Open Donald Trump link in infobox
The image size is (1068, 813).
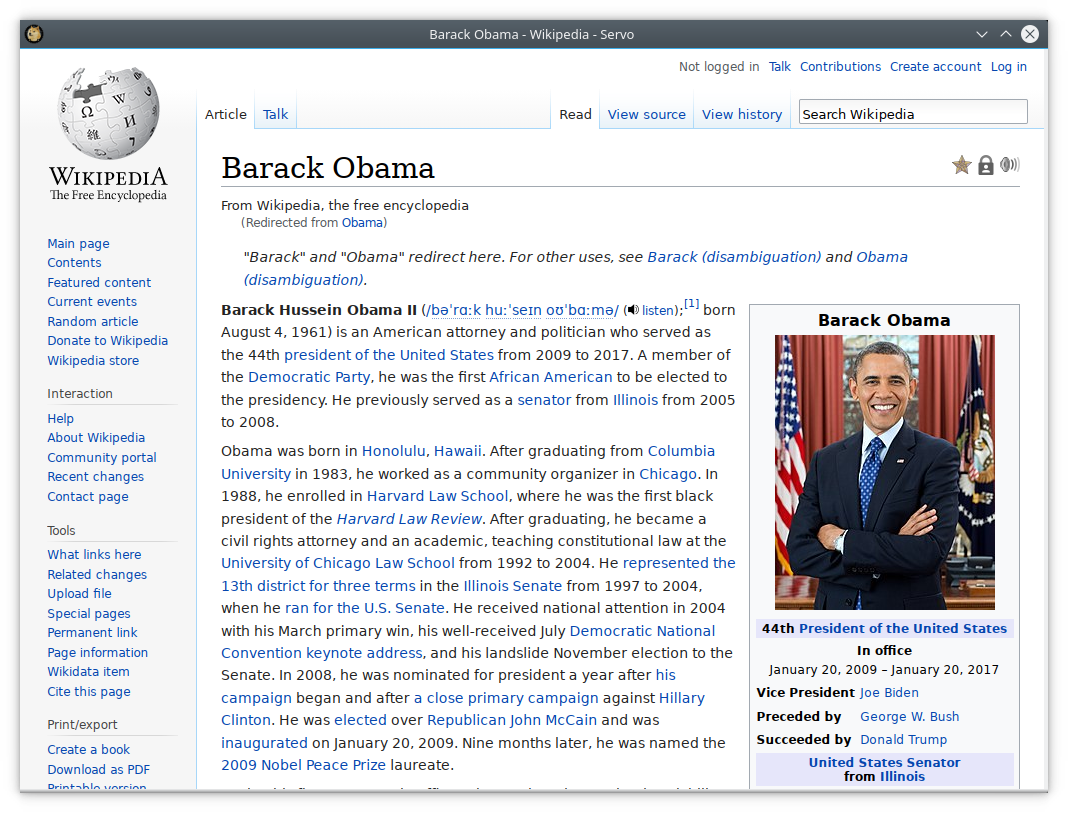(x=903, y=739)
